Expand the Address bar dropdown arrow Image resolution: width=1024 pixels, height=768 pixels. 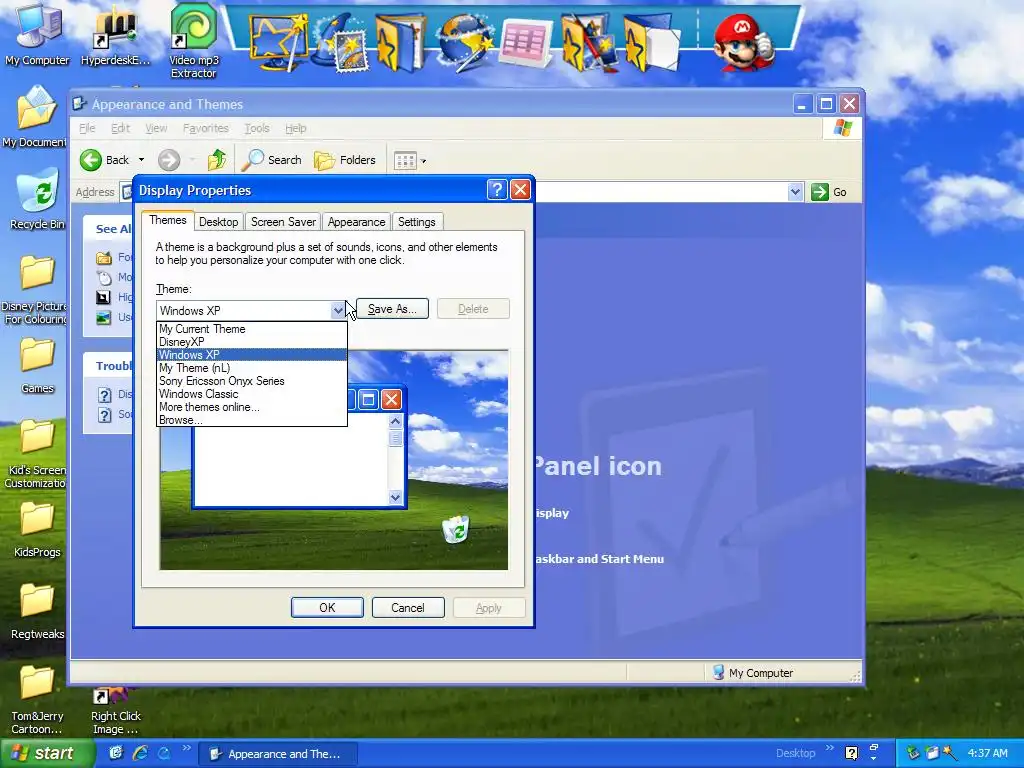pyautogui.click(x=795, y=192)
